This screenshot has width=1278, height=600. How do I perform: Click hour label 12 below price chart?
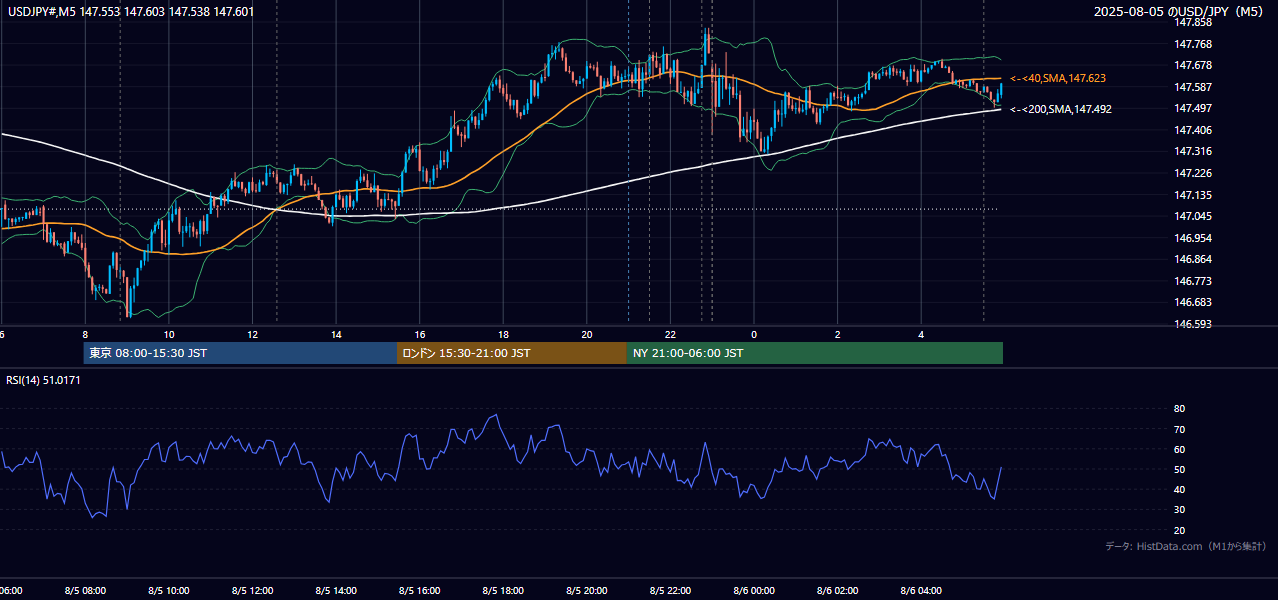pyautogui.click(x=253, y=334)
